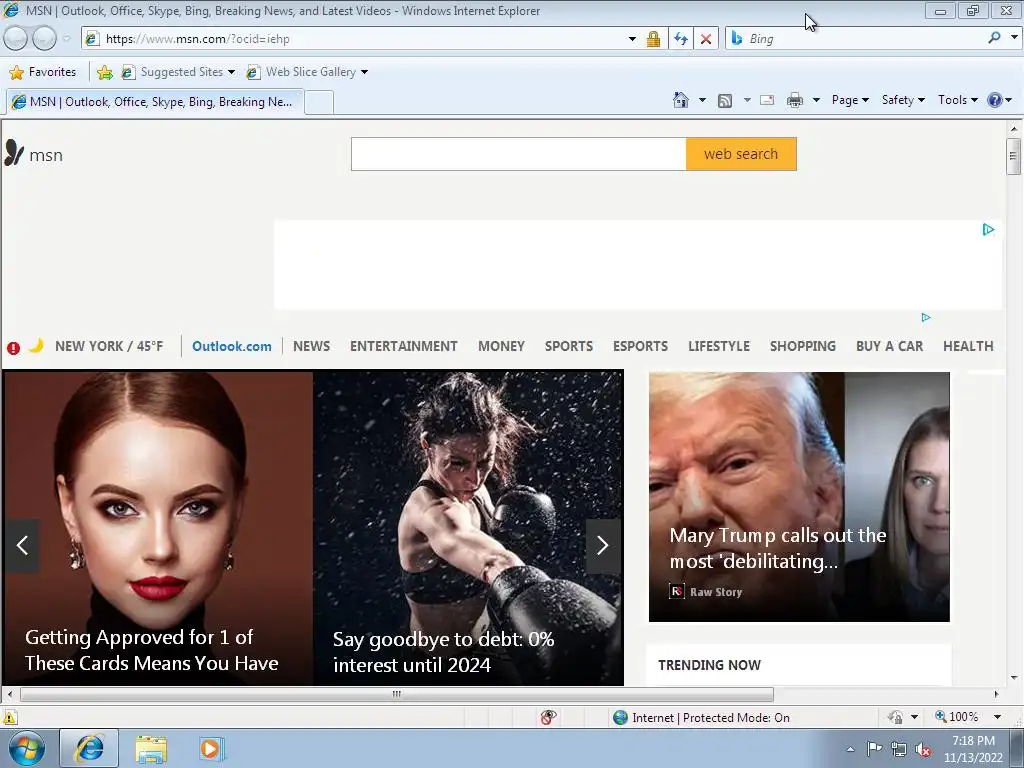Open SHOPPING link
Image resolution: width=1024 pixels, height=768 pixels.
point(803,346)
